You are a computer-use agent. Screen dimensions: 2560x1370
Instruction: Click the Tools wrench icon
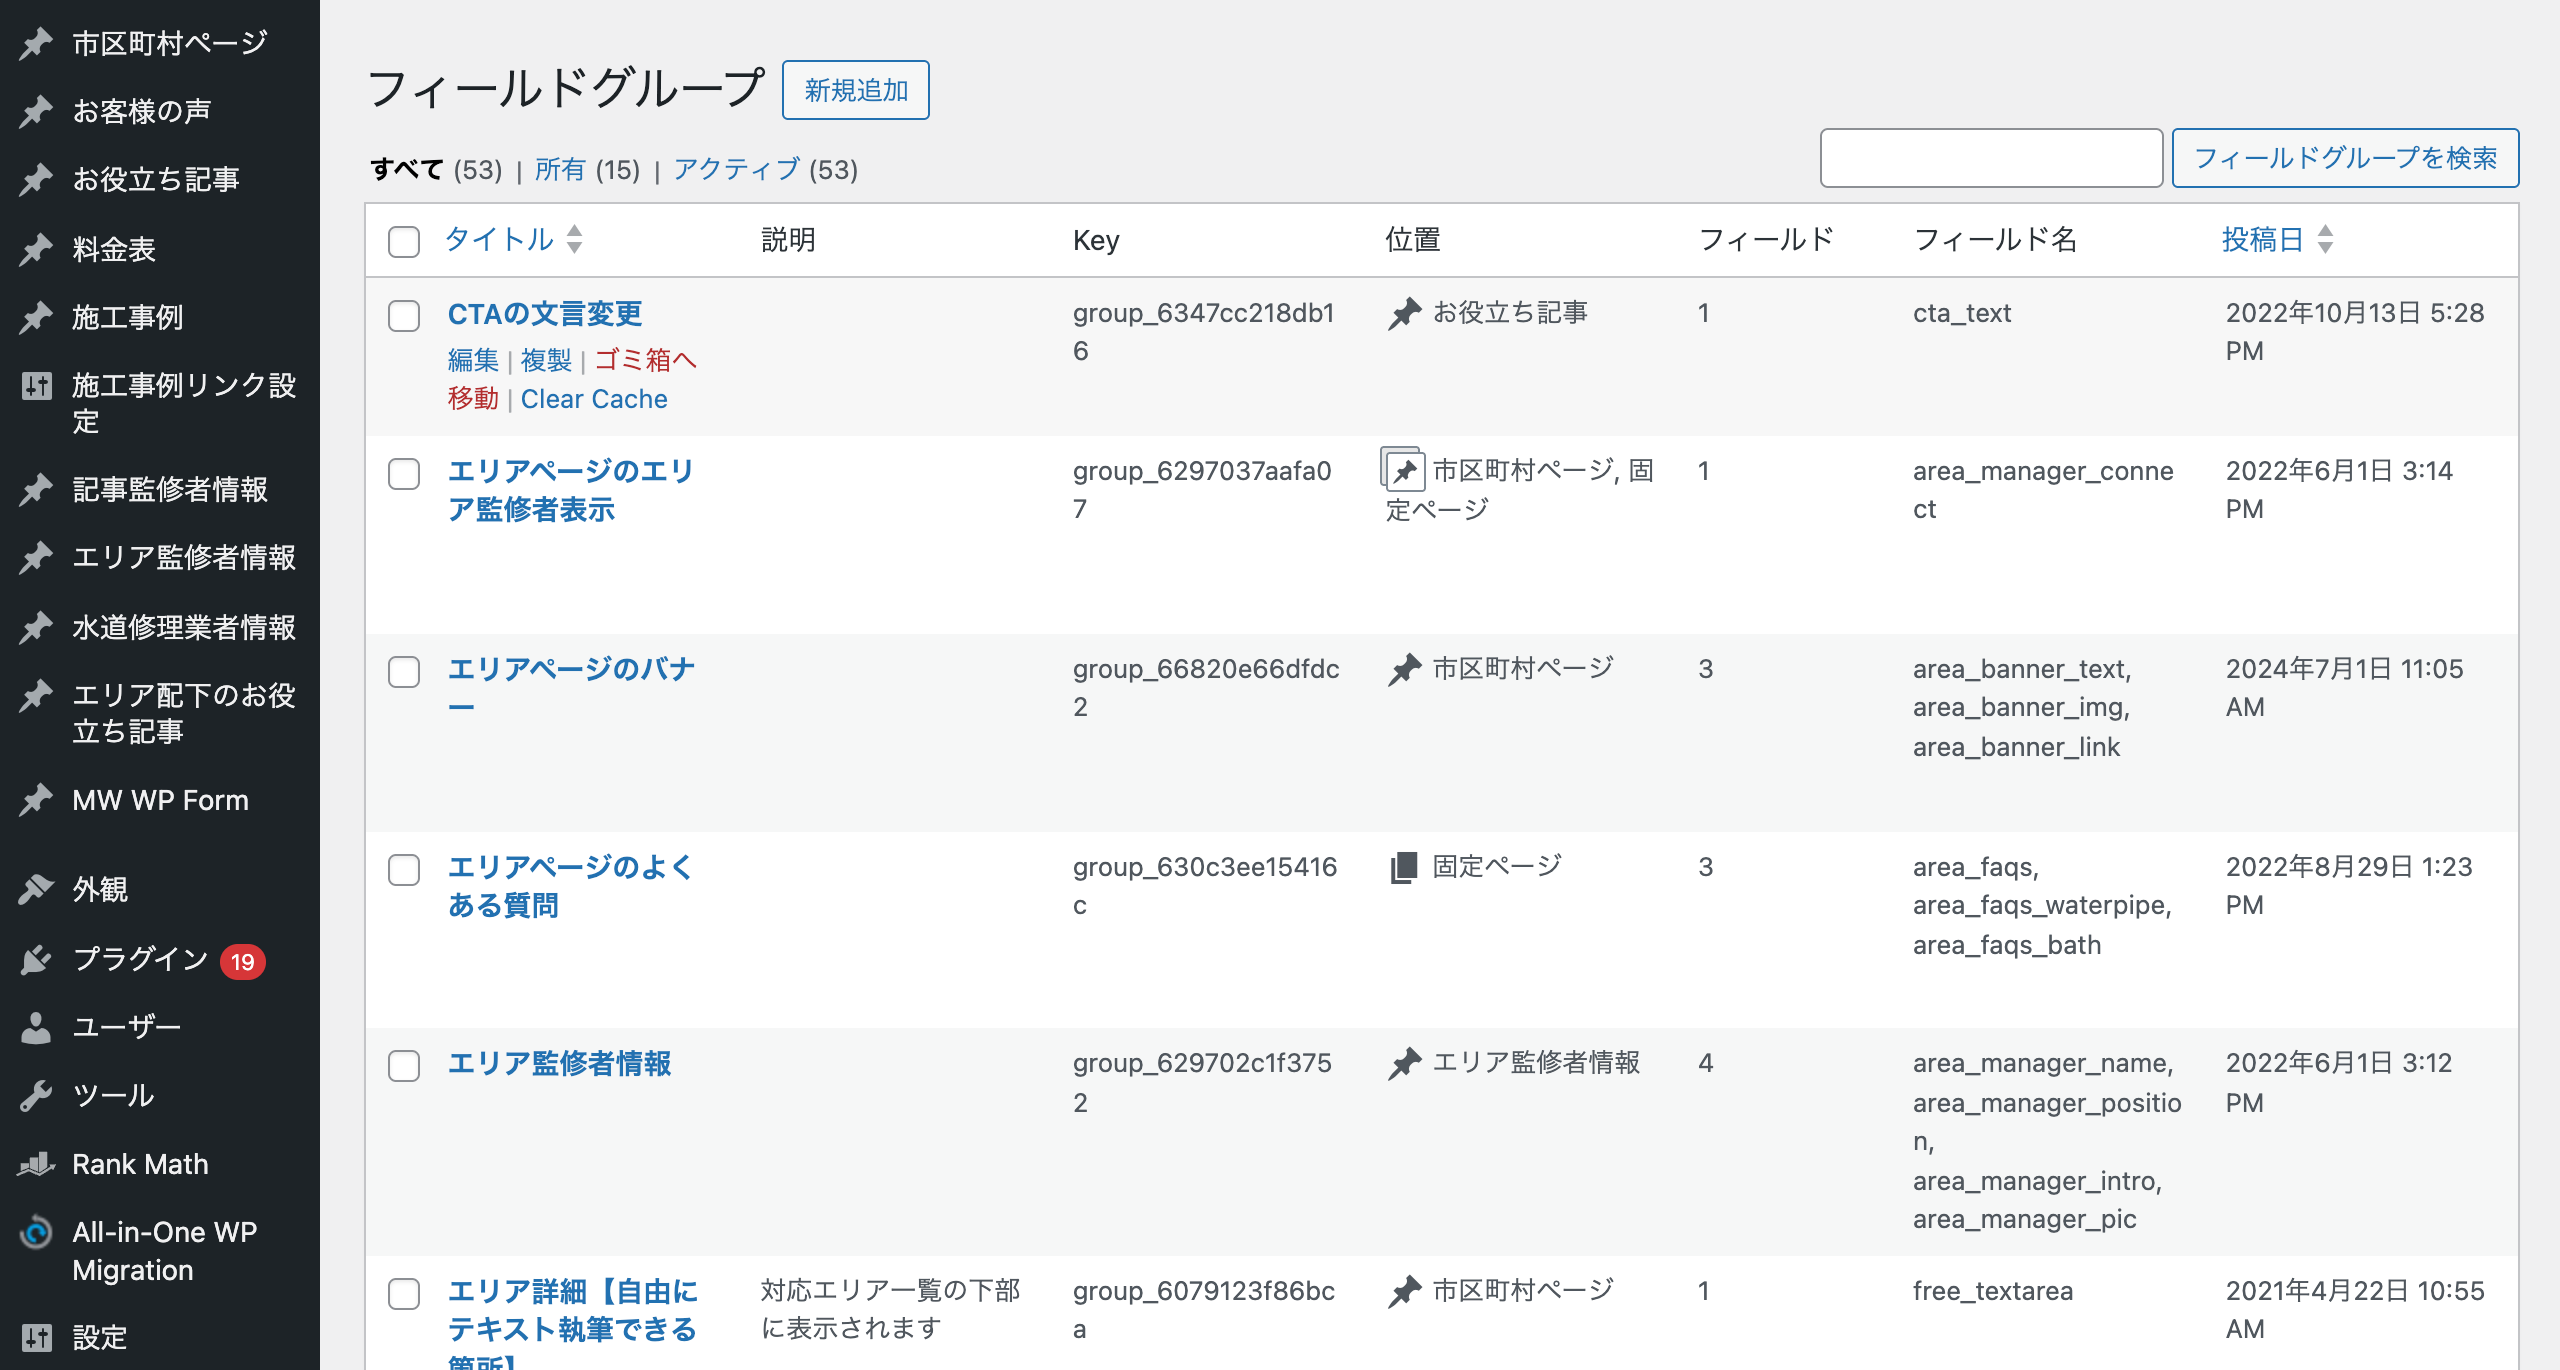tap(36, 1096)
